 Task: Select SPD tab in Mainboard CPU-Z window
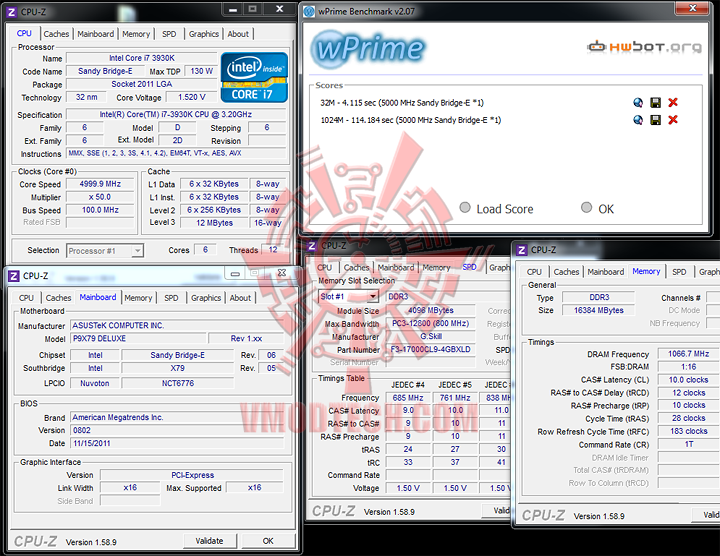pos(171,298)
